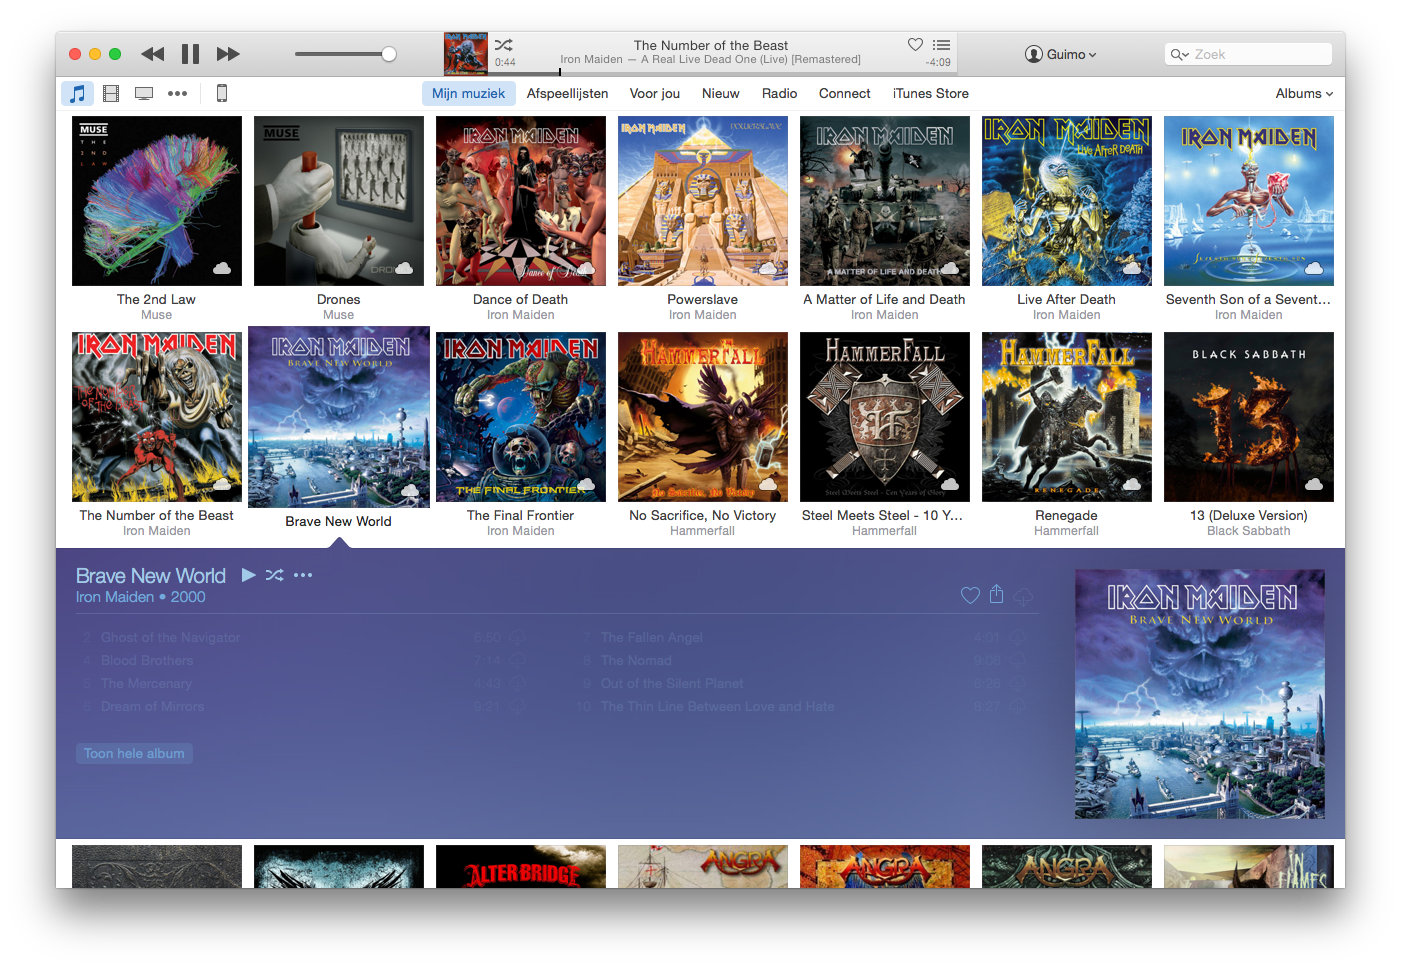The image size is (1401, 968).
Task: Open the Nieuw tab
Action: pyautogui.click(x=721, y=93)
